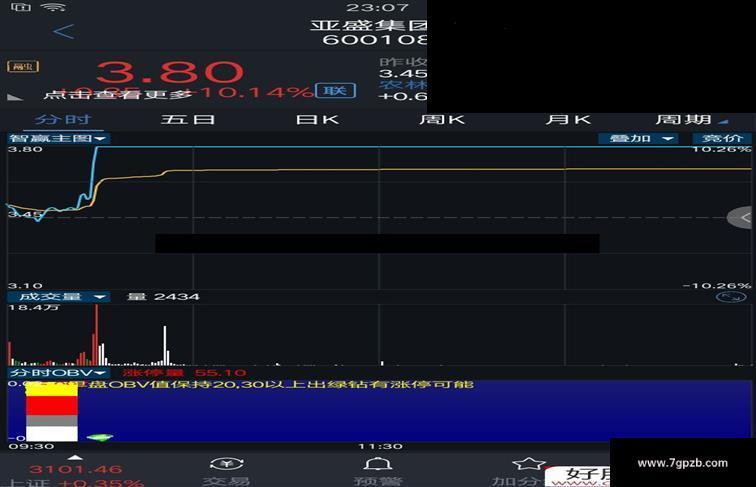Open the 成交量 indicator dropdown

pos(58,297)
